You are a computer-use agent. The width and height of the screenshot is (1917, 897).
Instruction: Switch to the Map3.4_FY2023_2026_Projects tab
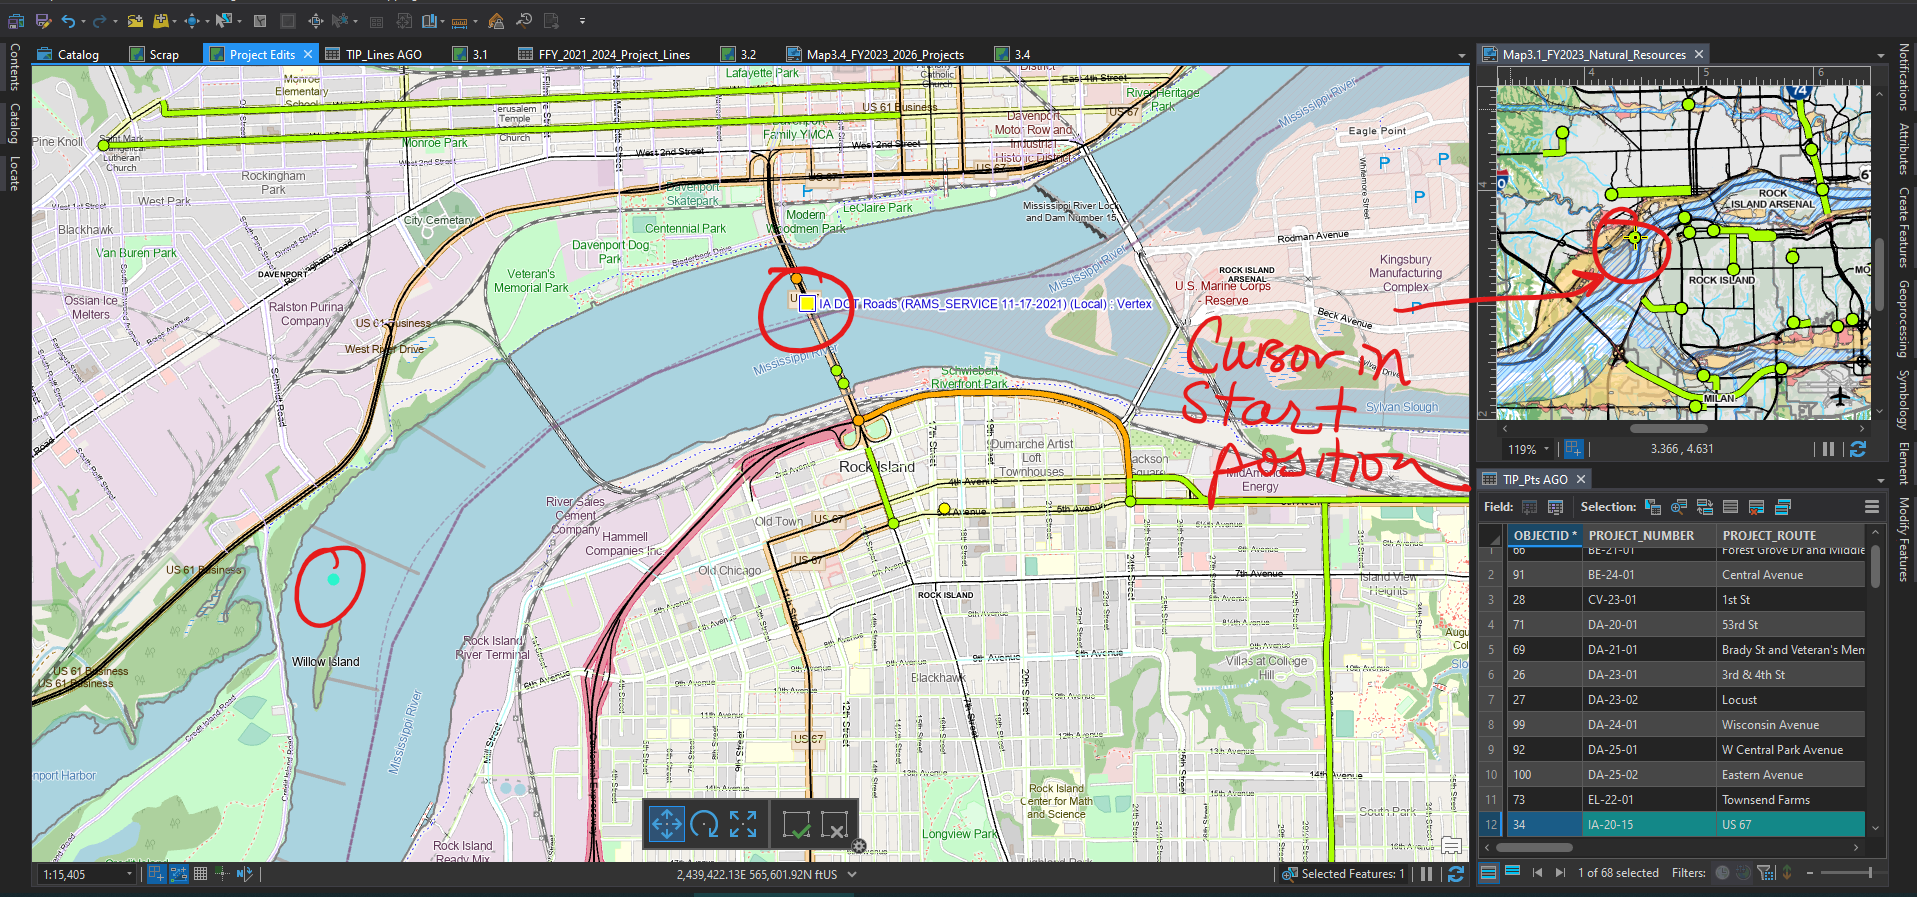[875, 54]
